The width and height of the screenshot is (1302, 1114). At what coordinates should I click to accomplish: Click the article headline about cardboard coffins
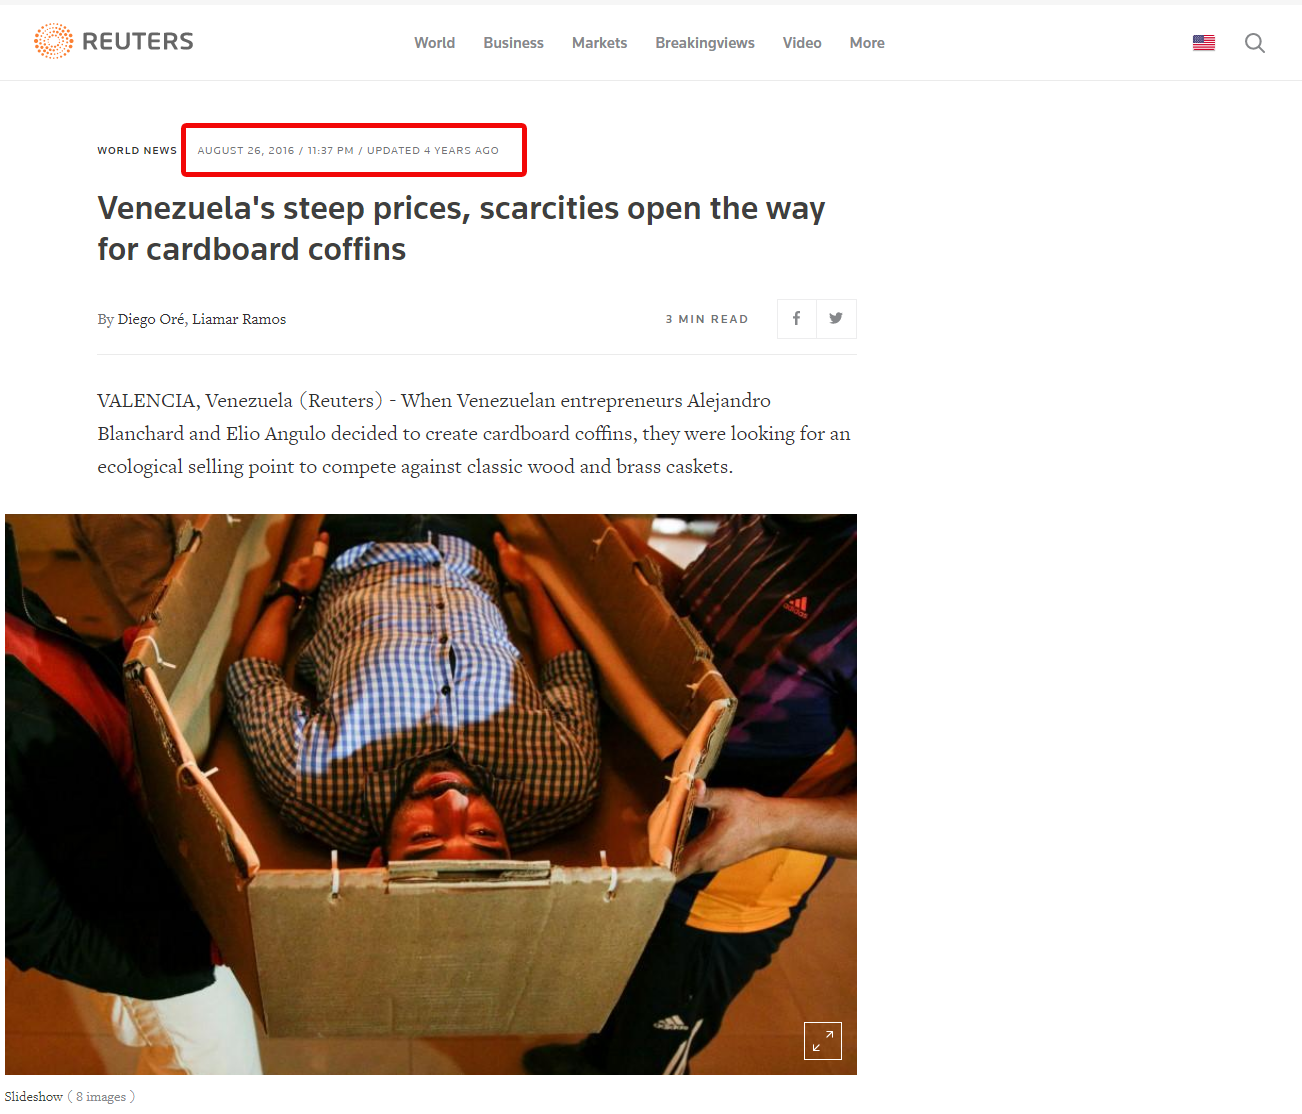click(x=461, y=228)
